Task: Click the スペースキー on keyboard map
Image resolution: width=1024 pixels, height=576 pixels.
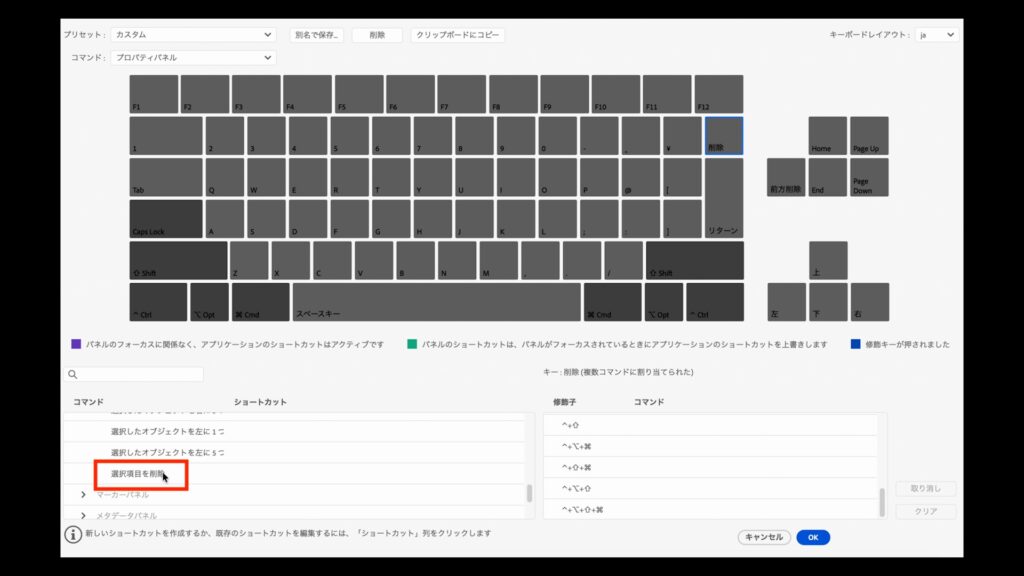Action: tap(436, 302)
